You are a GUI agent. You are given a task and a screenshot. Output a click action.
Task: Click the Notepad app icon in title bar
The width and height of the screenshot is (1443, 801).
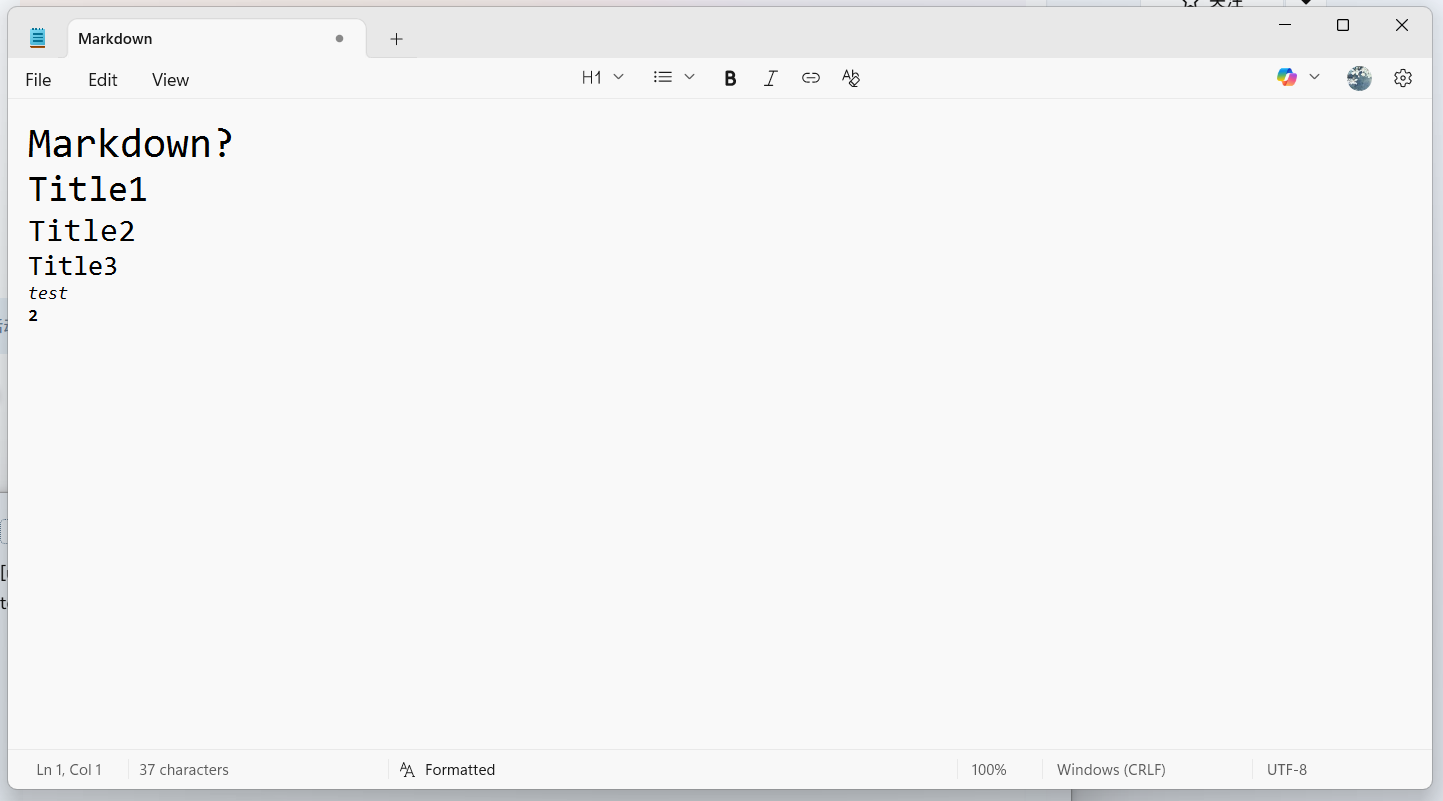[38, 39]
